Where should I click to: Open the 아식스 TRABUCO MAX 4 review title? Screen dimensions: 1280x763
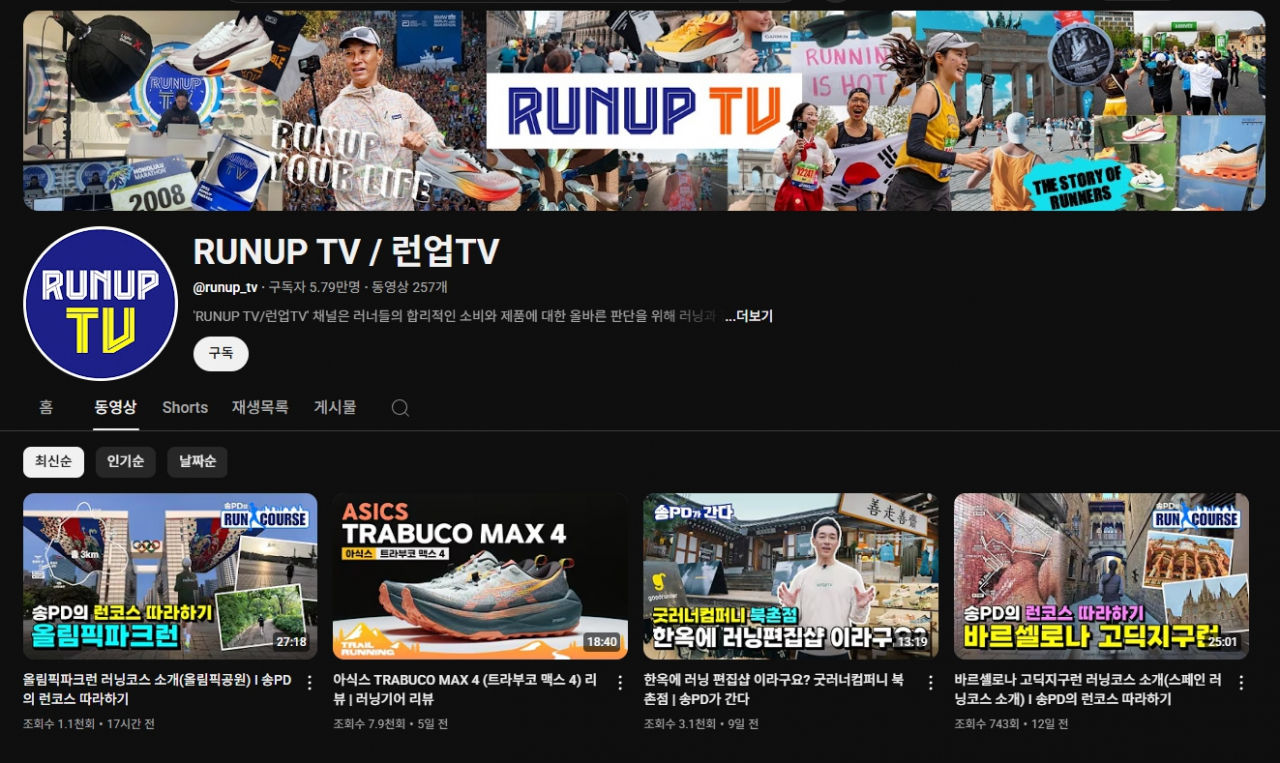point(465,690)
